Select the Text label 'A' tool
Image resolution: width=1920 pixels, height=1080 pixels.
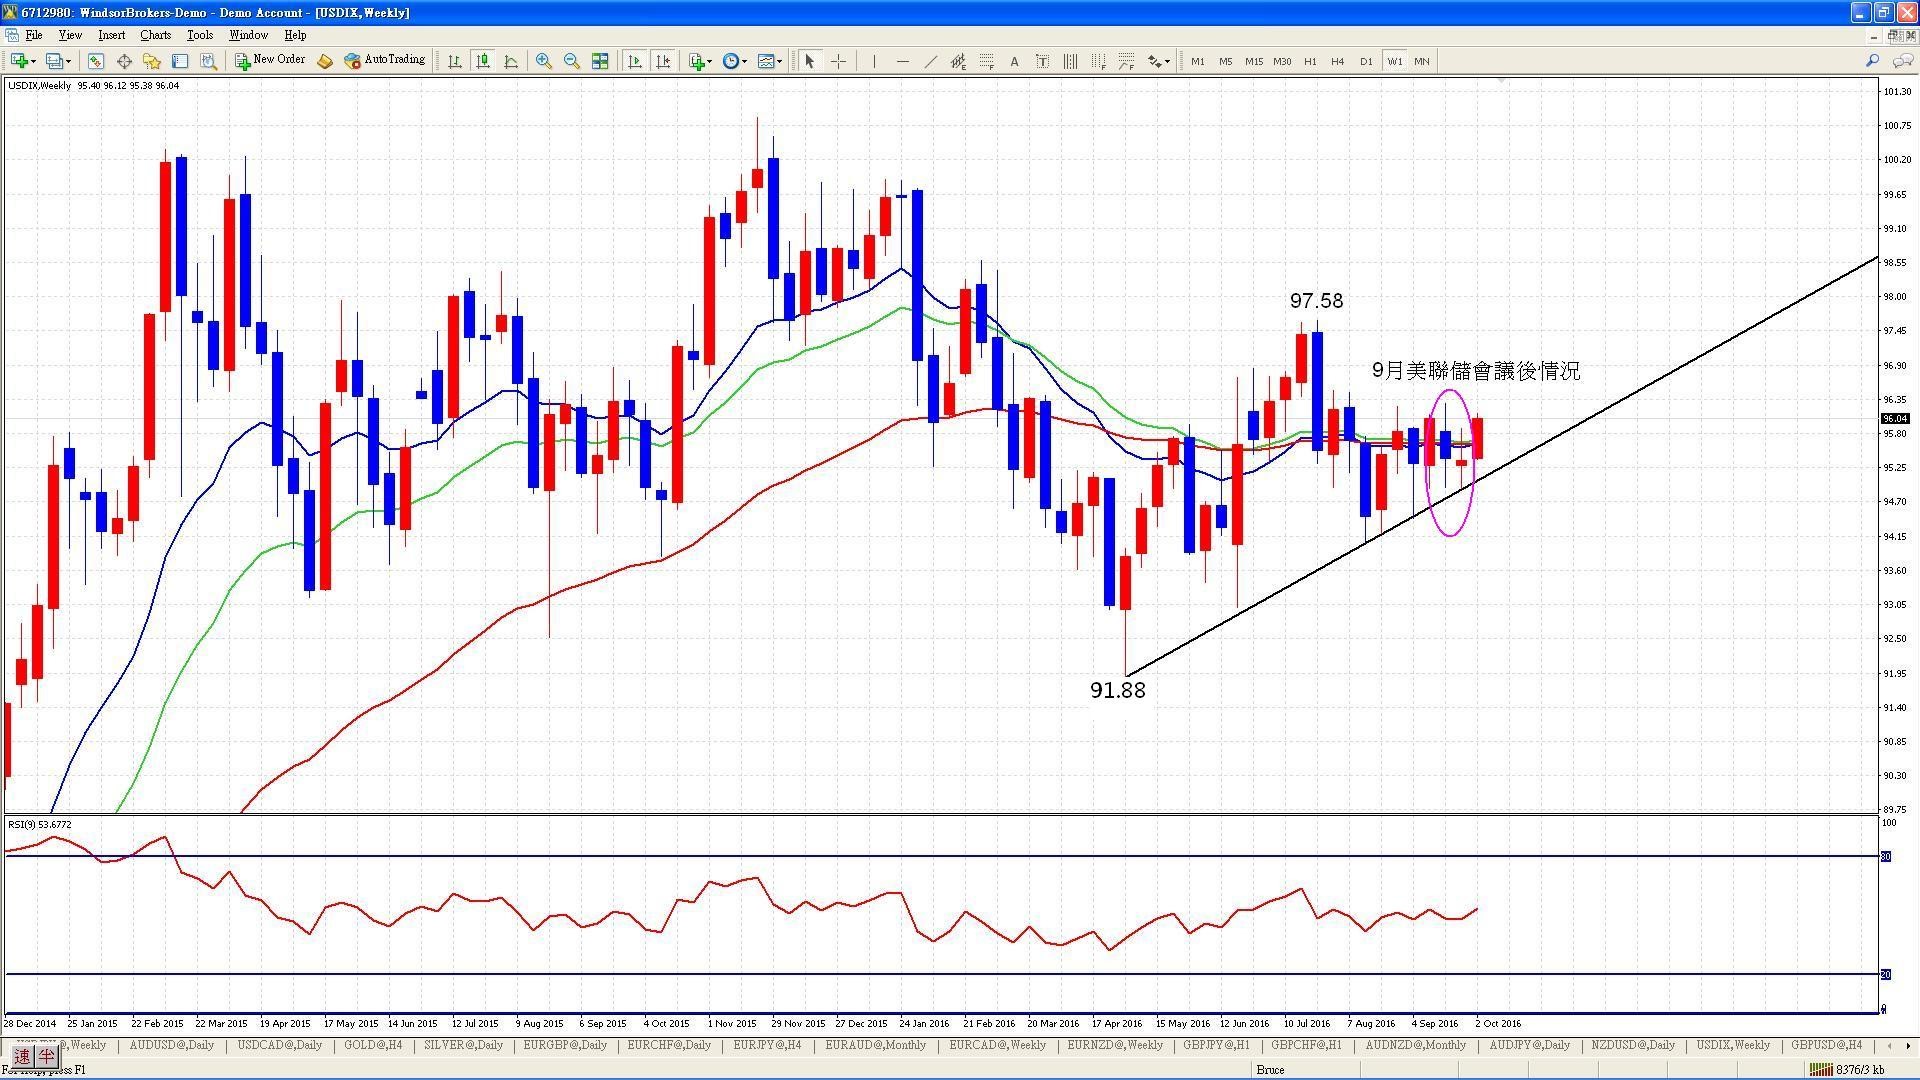1014,61
